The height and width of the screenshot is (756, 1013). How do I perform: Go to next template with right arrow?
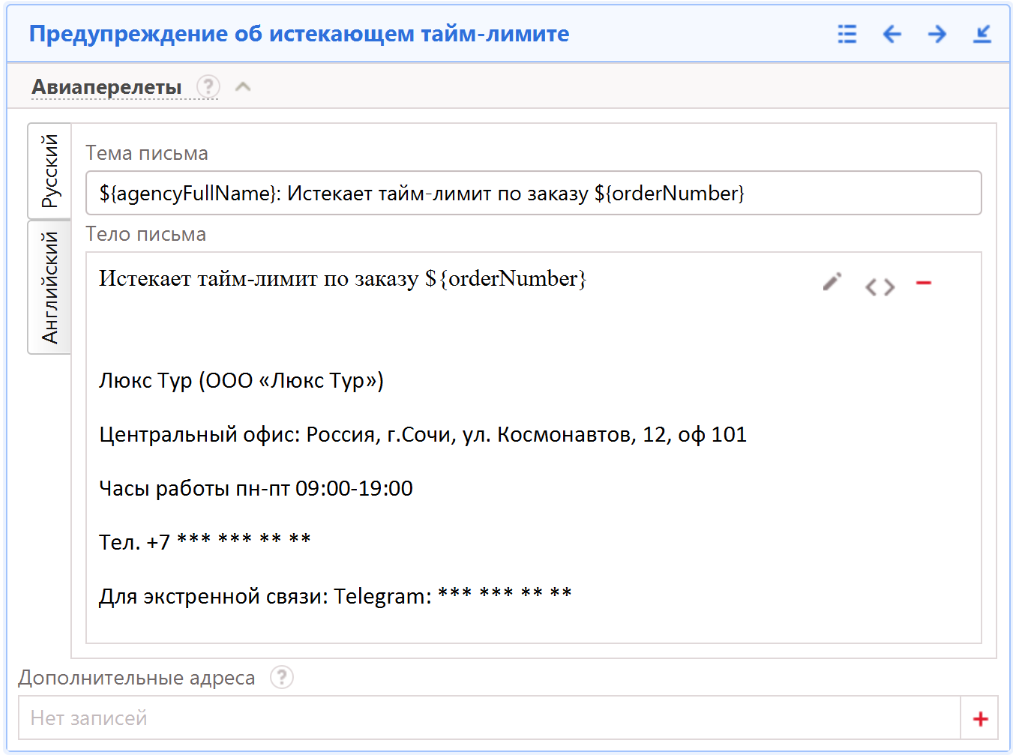[937, 34]
